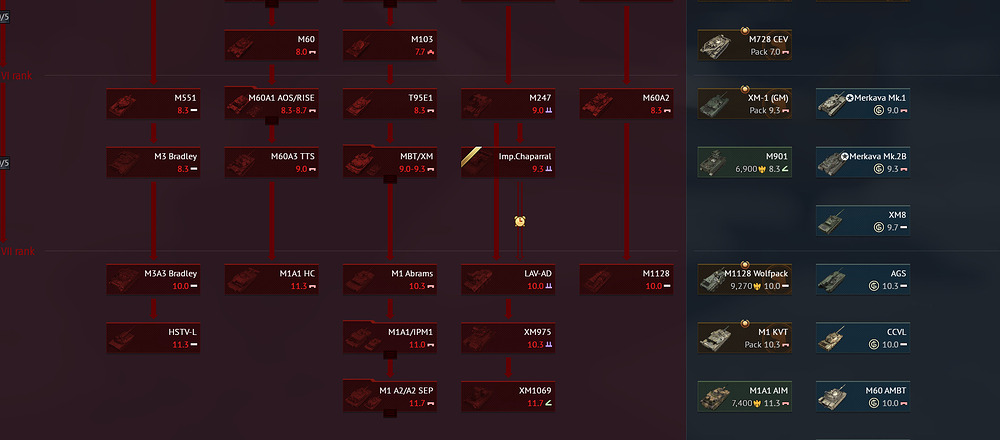
Task: Select the HSTV-L vehicle card
Action: click(153, 338)
